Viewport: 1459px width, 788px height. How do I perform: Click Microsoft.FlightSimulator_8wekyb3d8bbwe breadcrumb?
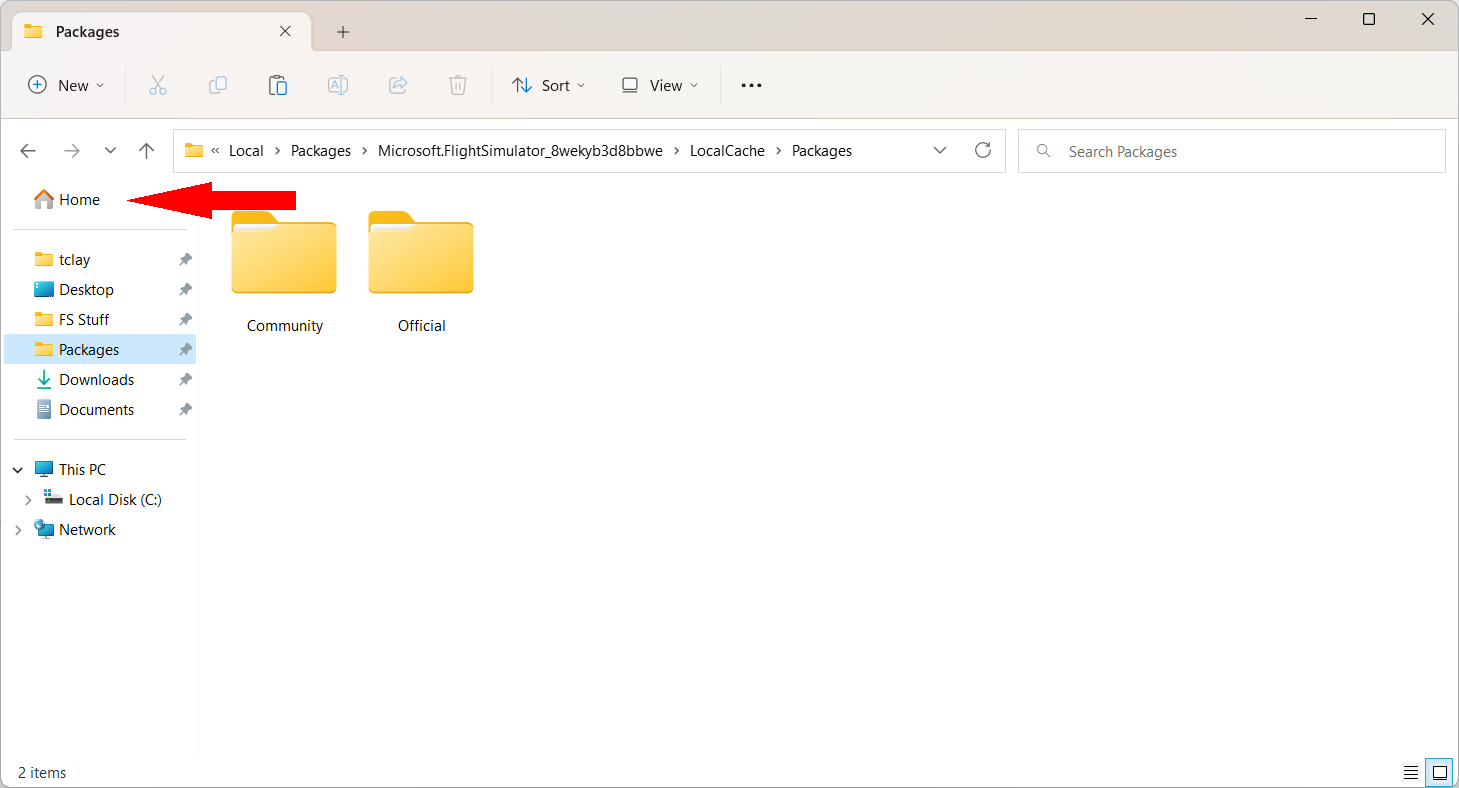point(520,151)
